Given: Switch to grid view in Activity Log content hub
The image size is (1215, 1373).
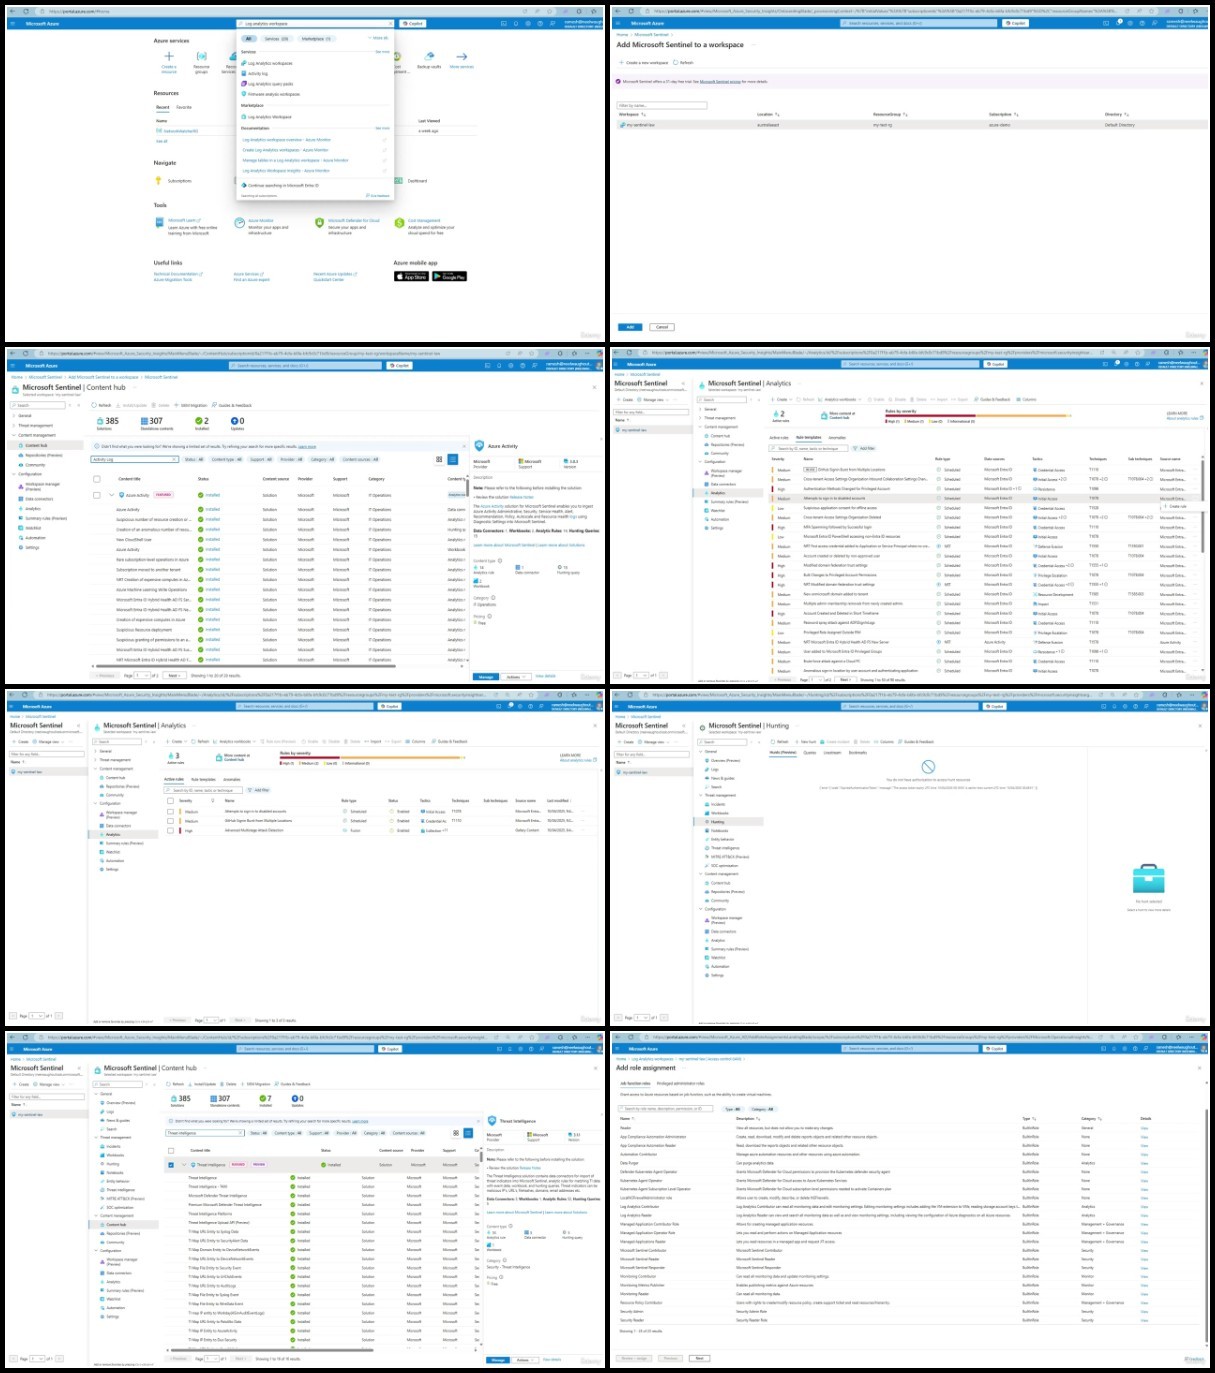Looking at the screenshot, I should (439, 460).
